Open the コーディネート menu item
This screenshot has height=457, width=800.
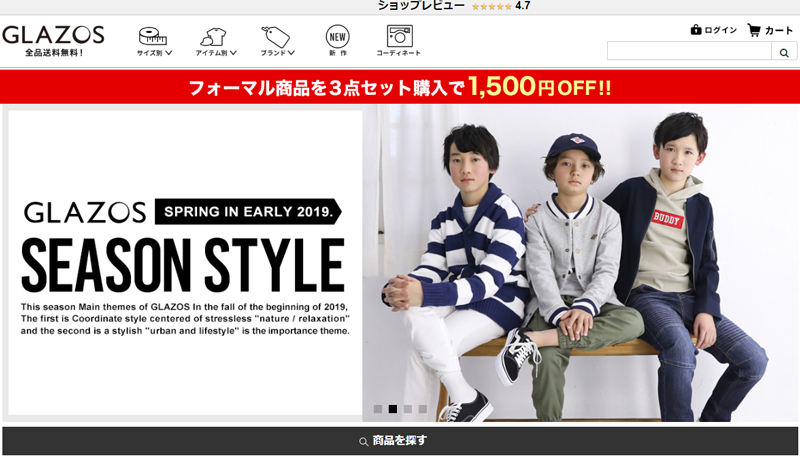coord(398,53)
